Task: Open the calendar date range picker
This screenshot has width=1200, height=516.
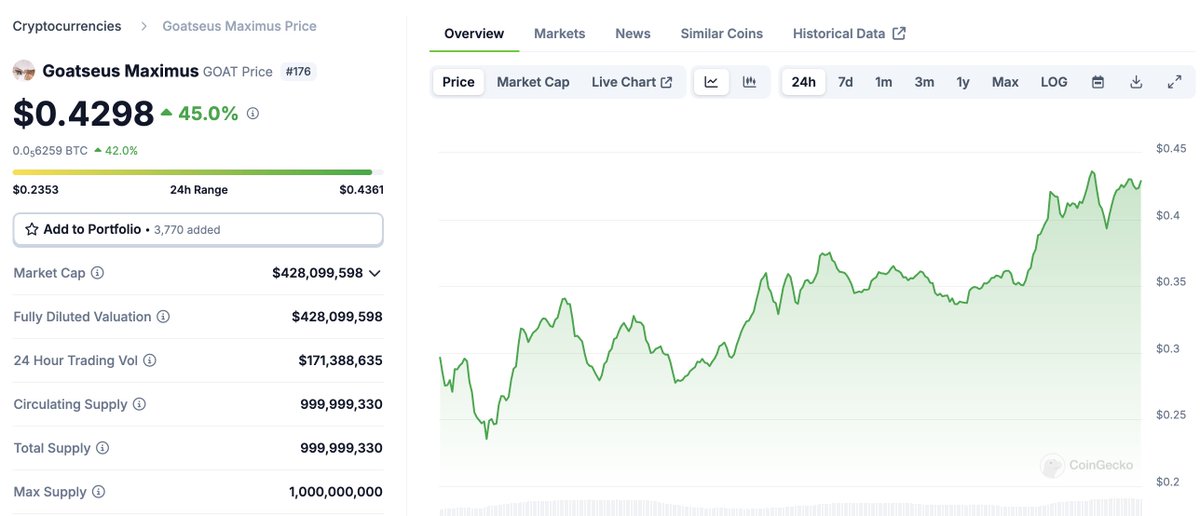Action: point(1098,82)
